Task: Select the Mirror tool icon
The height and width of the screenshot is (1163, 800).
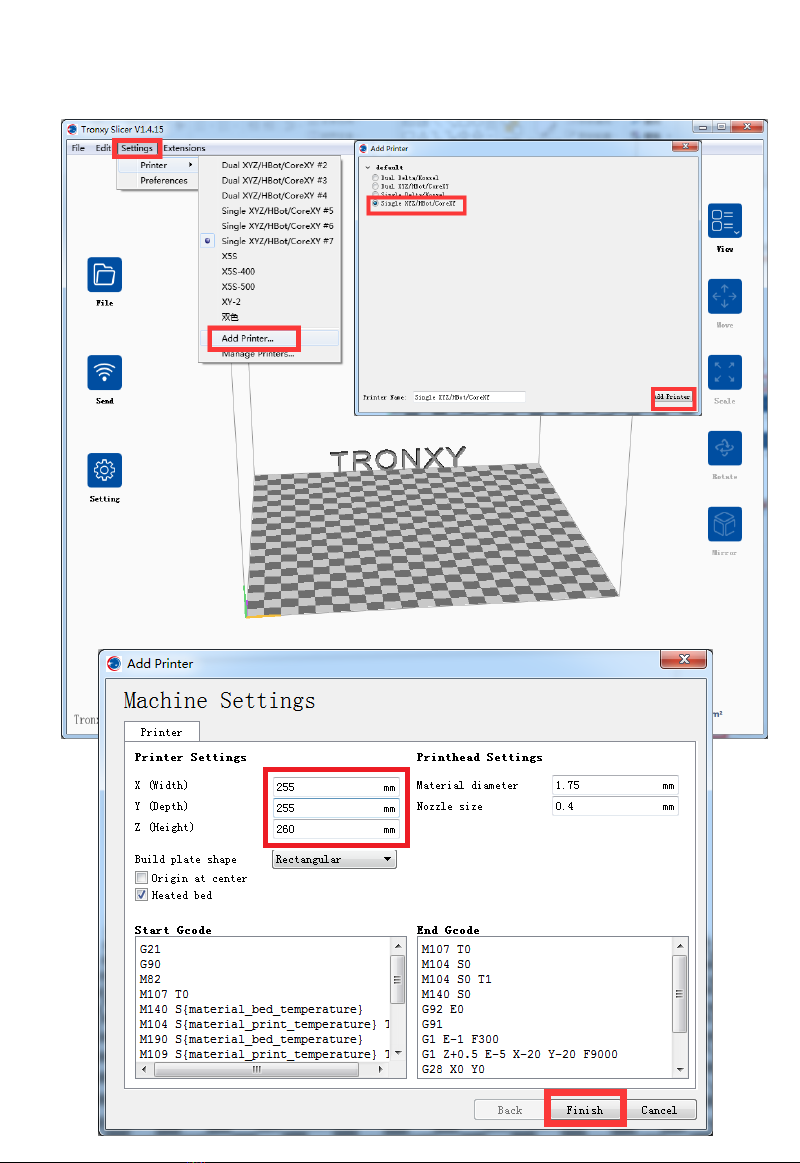Action: [724, 524]
